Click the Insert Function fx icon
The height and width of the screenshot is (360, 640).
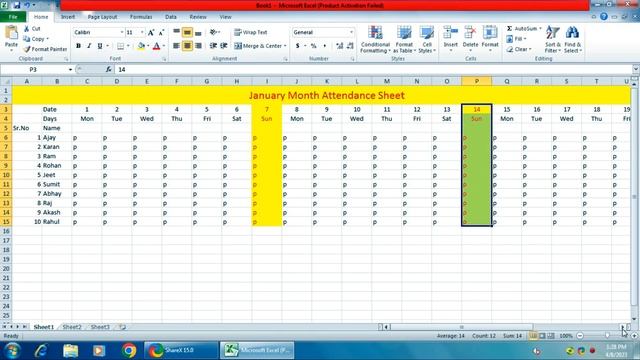[x=109, y=69]
